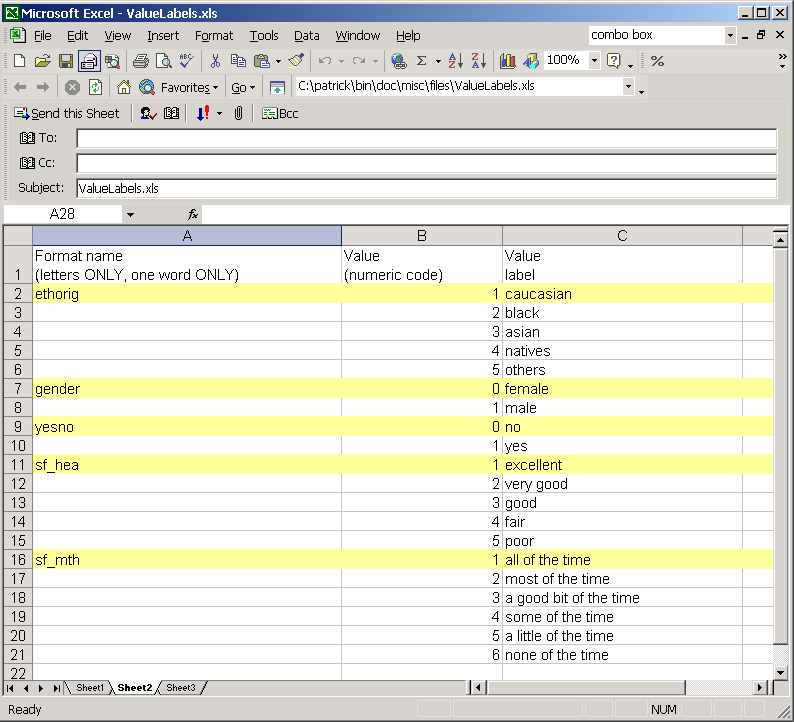Select the Format Painter brush icon
Viewport: 794px width, 722px height.
click(x=295, y=61)
